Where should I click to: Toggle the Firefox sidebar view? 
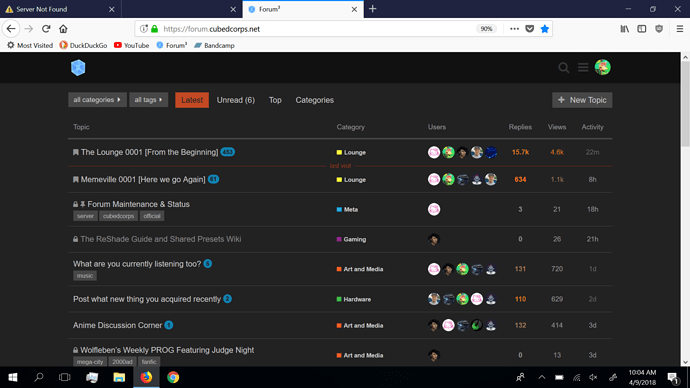(642, 29)
